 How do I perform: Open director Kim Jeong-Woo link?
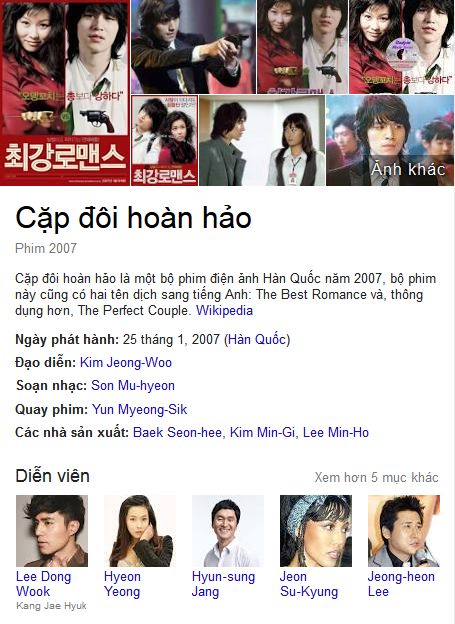[x=126, y=363]
